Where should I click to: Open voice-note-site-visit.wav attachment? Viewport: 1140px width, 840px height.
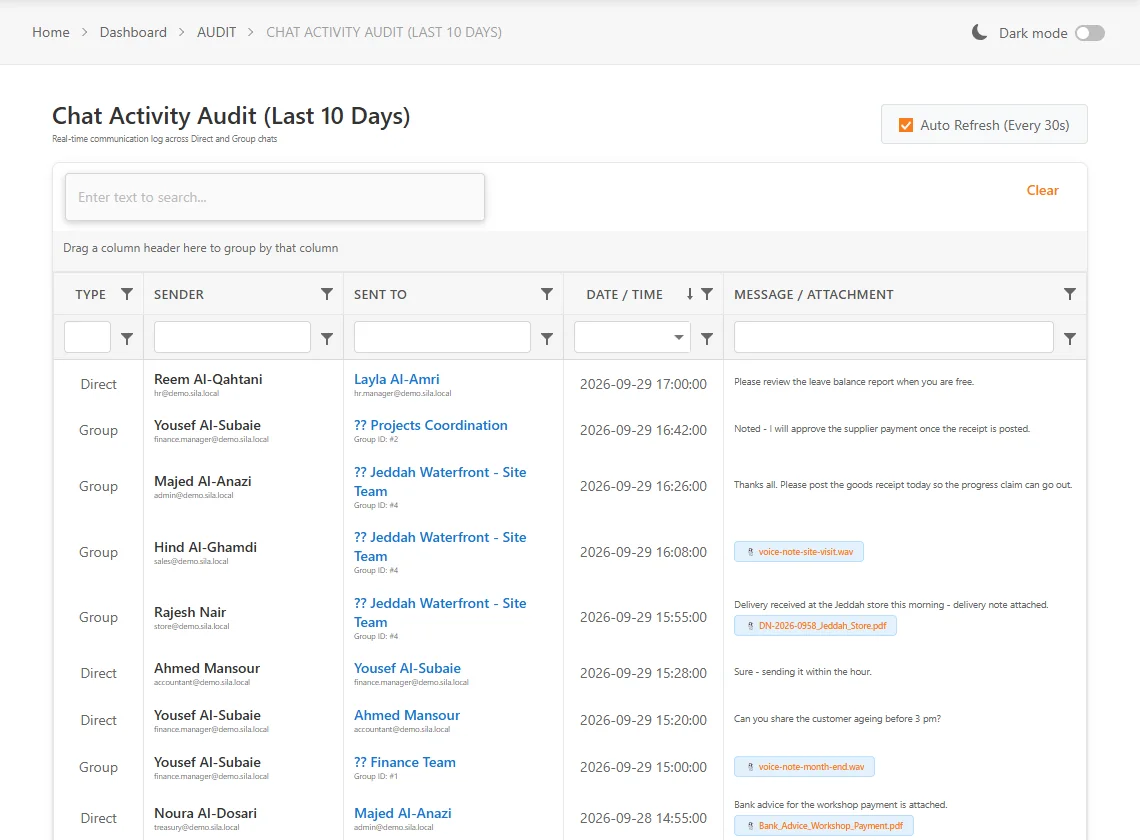tap(799, 551)
